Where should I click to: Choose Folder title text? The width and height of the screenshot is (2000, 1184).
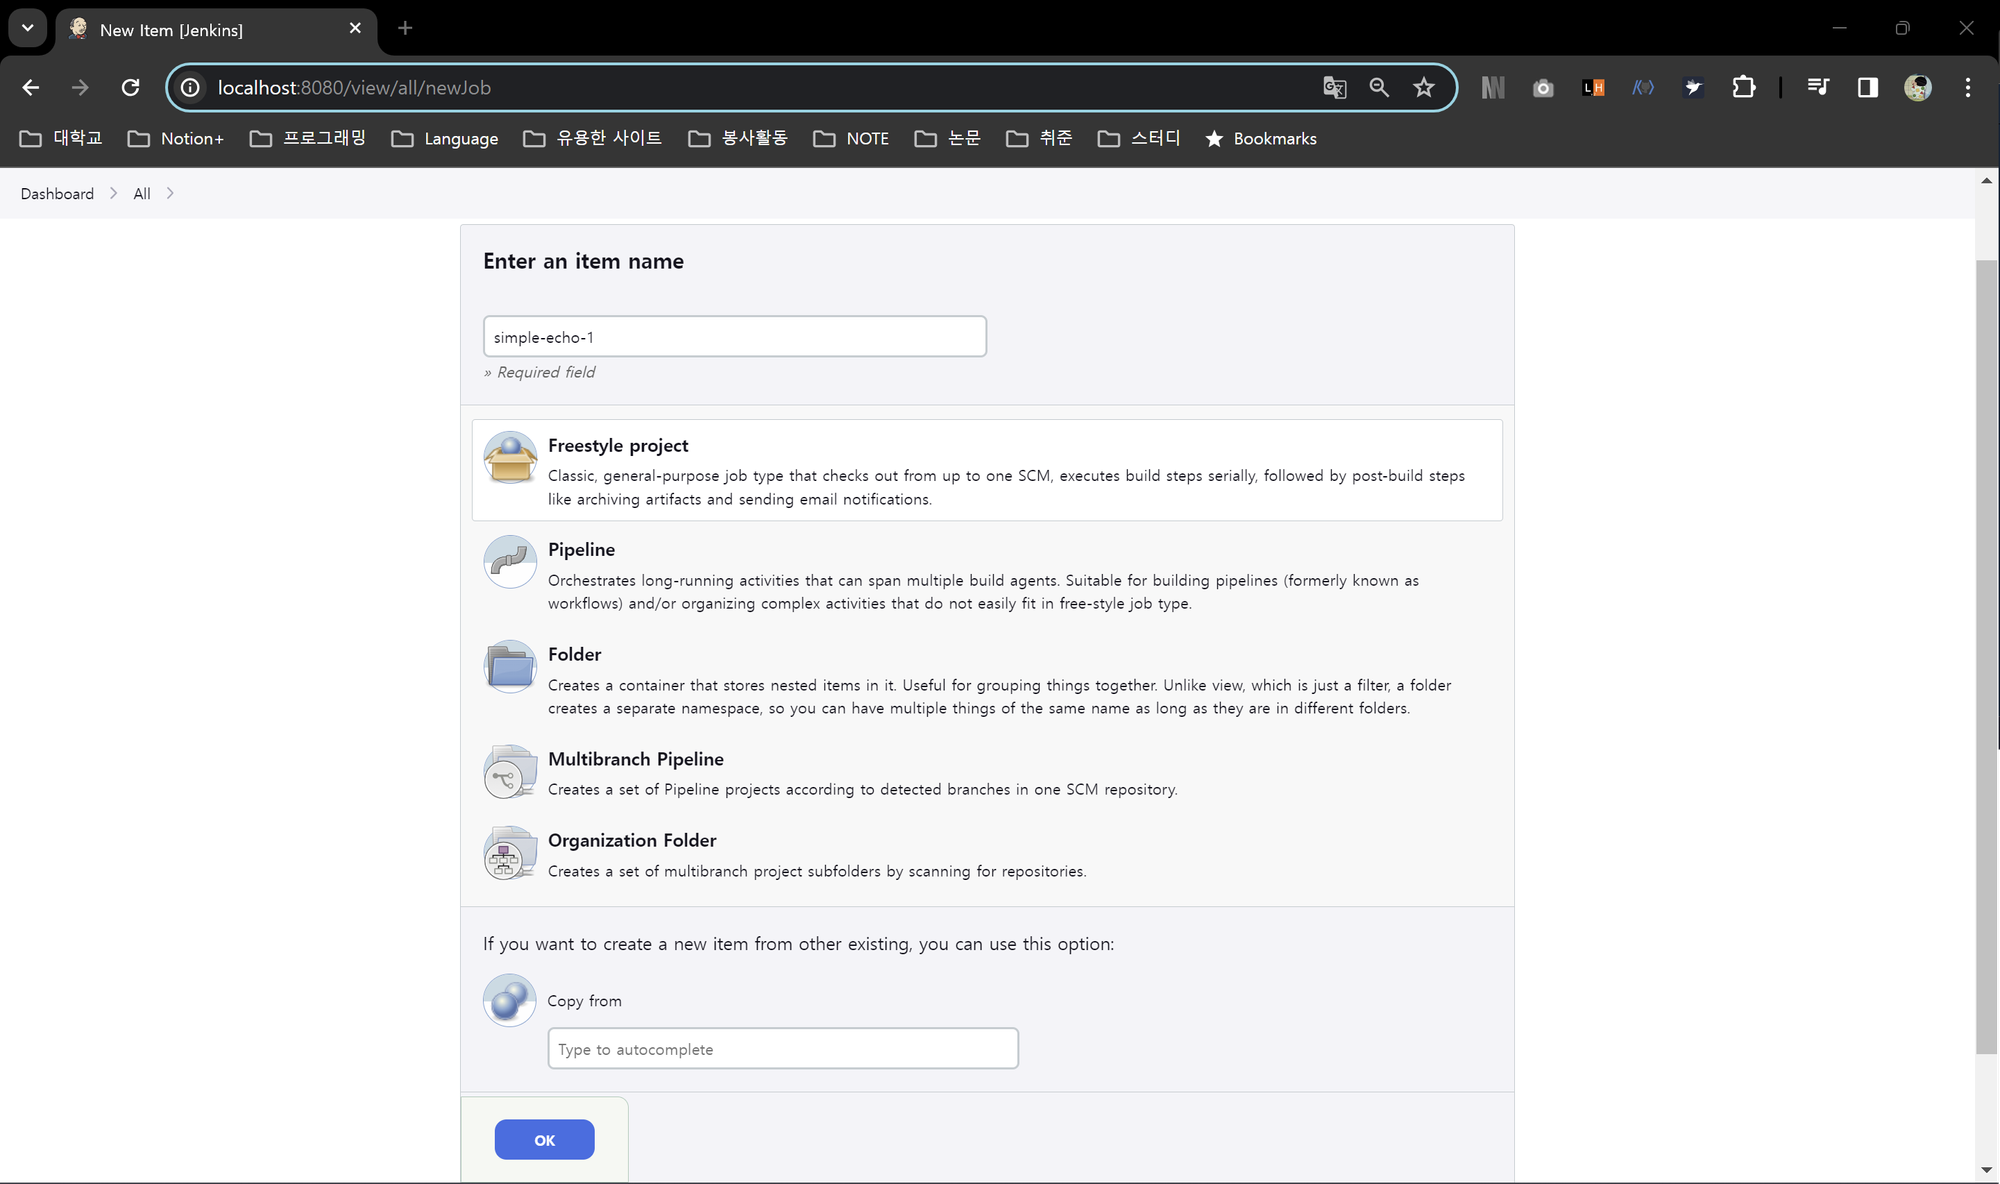coord(574,654)
